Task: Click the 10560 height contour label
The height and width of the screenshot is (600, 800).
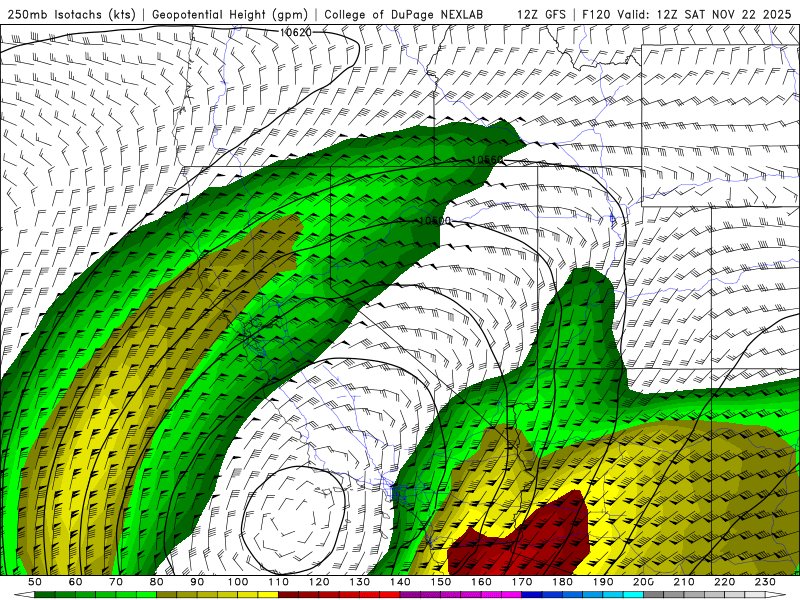Action: [x=487, y=160]
